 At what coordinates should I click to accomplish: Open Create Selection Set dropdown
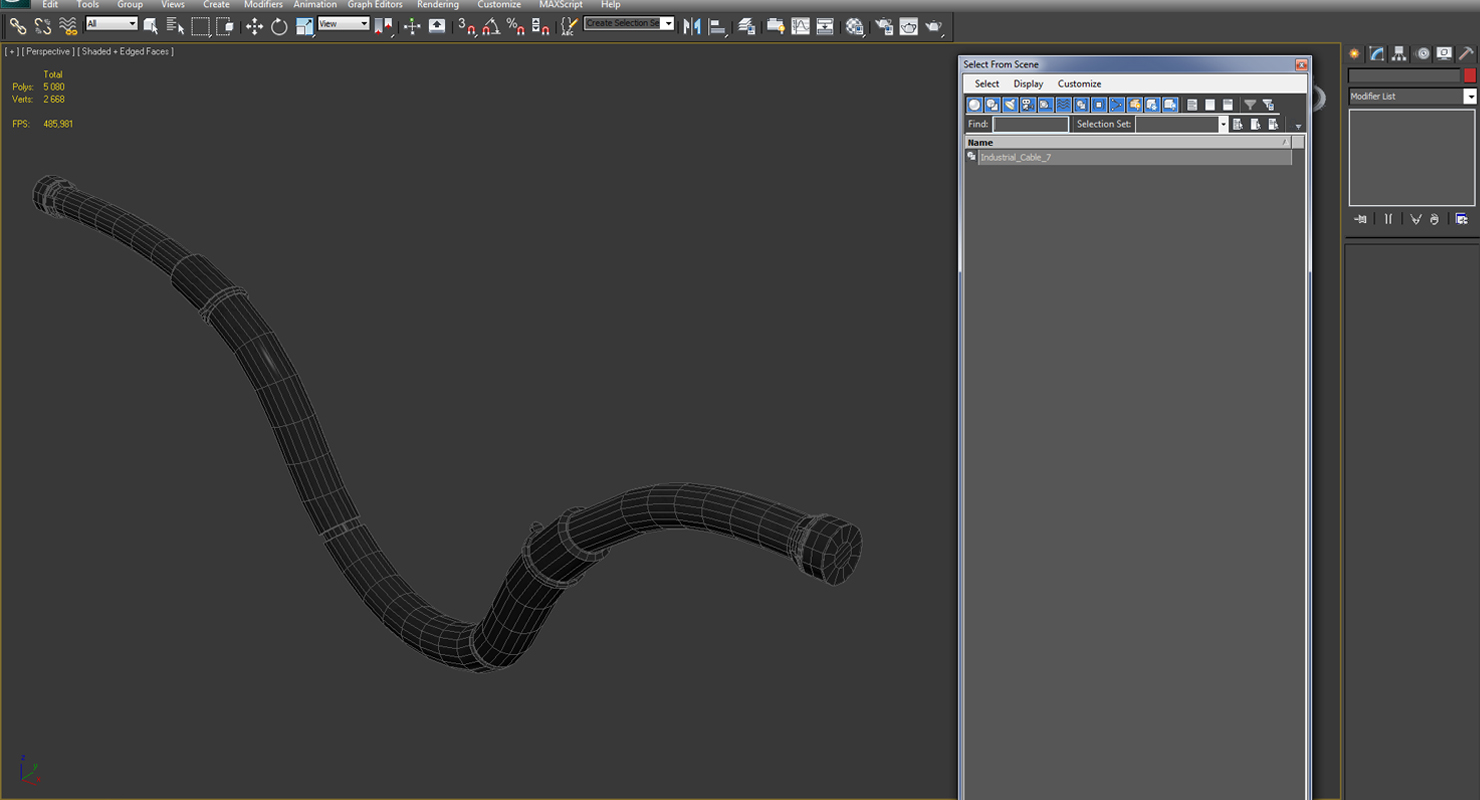(x=629, y=23)
